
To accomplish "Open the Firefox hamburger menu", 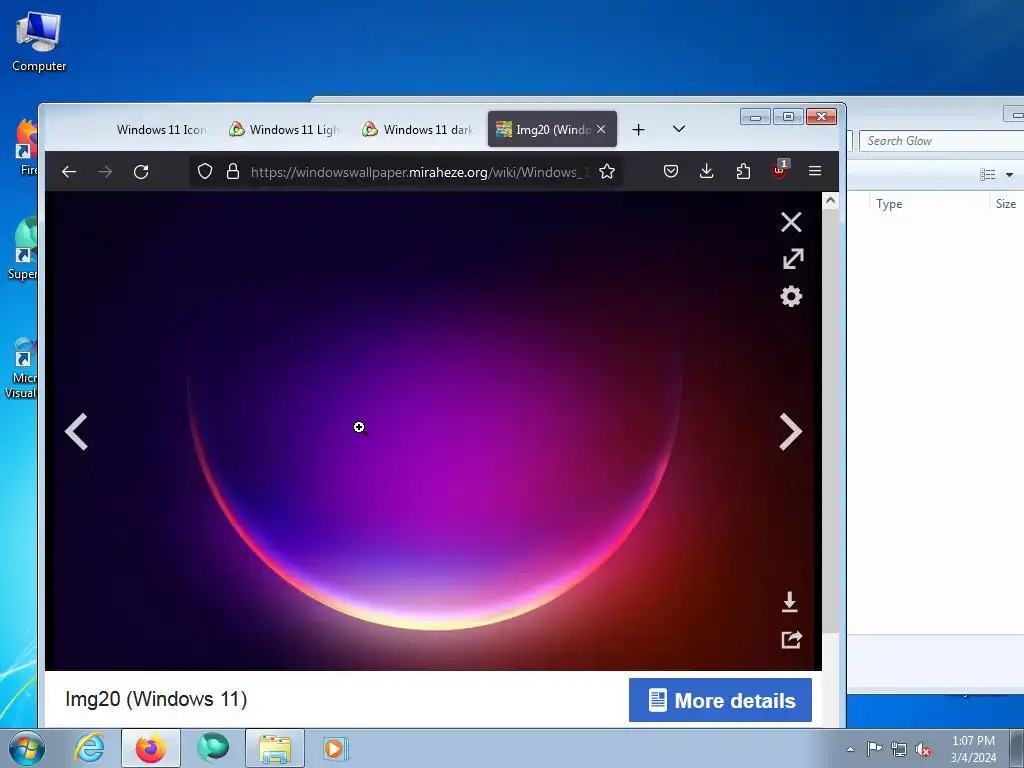I will tap(815, 171).
